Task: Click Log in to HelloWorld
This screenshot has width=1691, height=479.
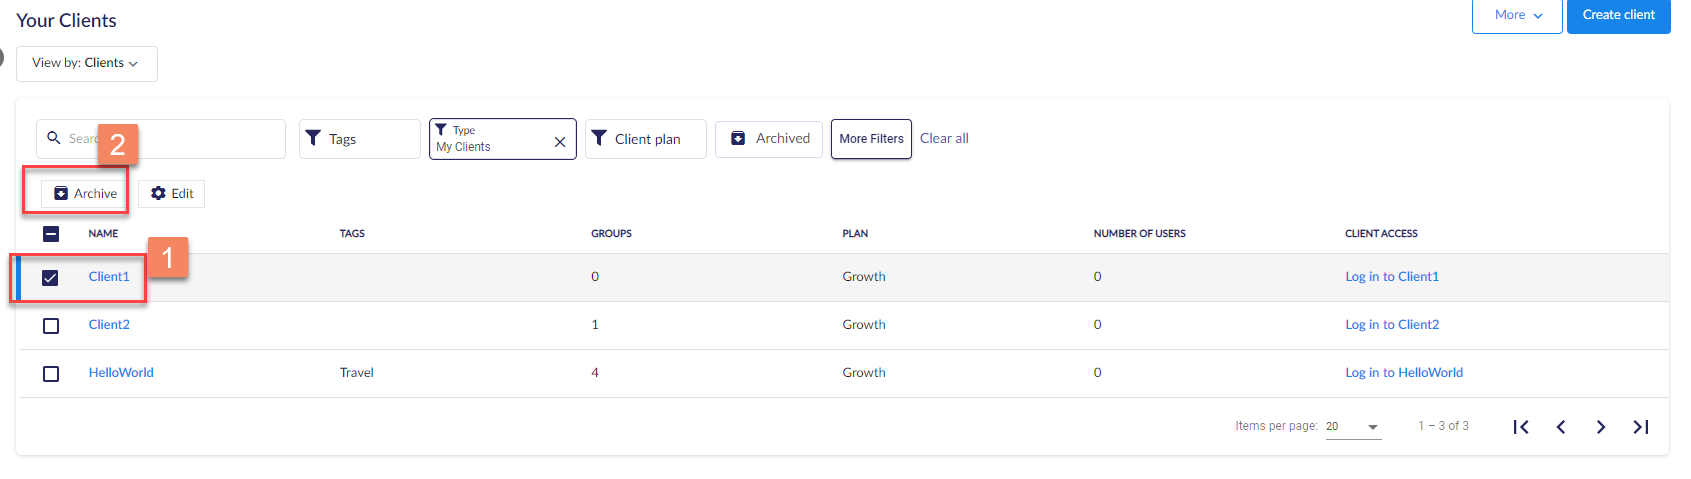Action: 1404,373
